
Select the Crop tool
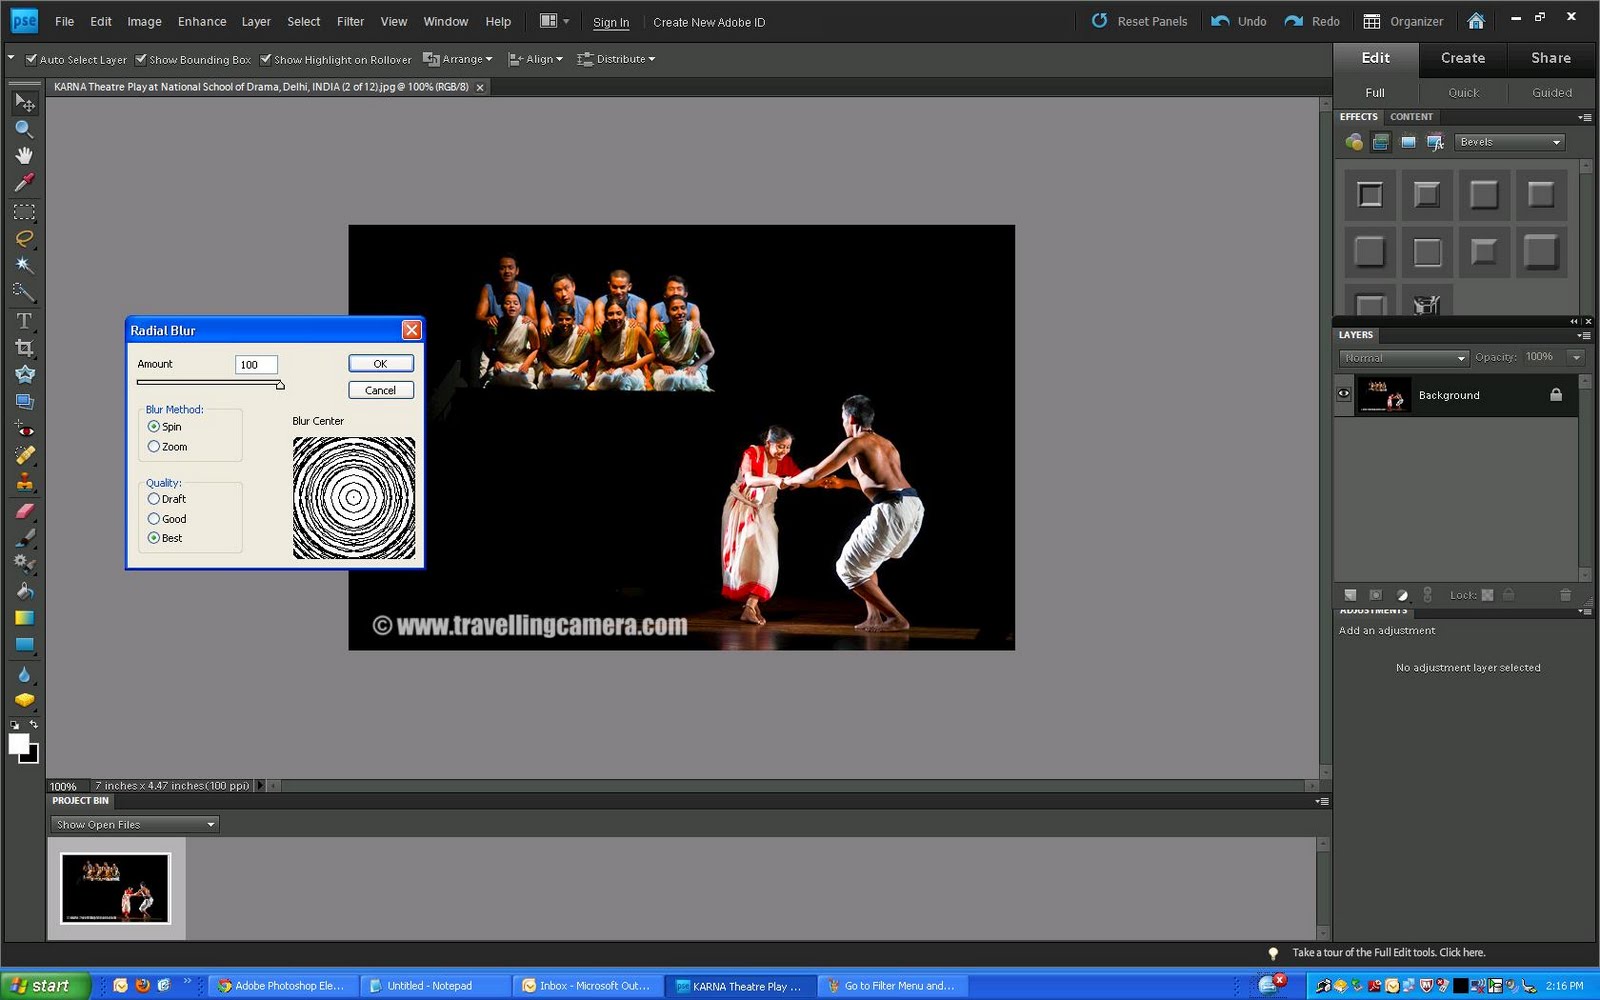click(x=24, y=348)
